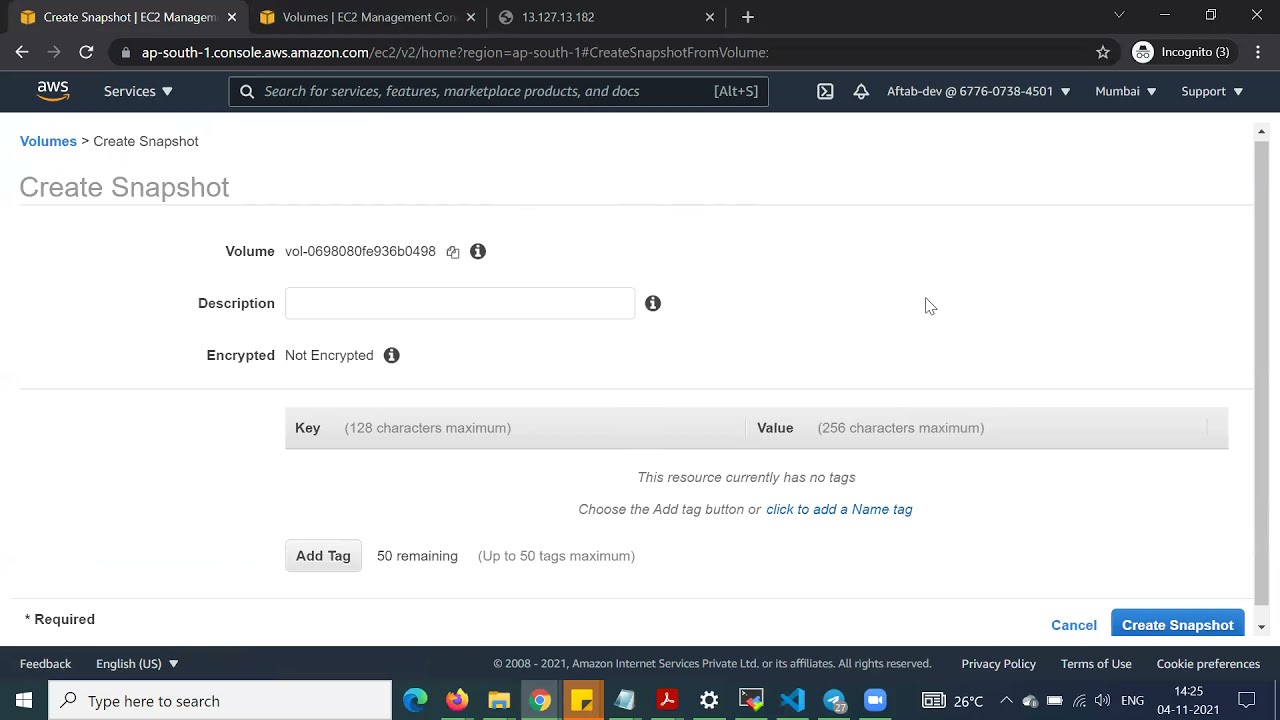The image size is (1280, 720).
Task: Click the AWS logo home icon
Action: point(53,91)
